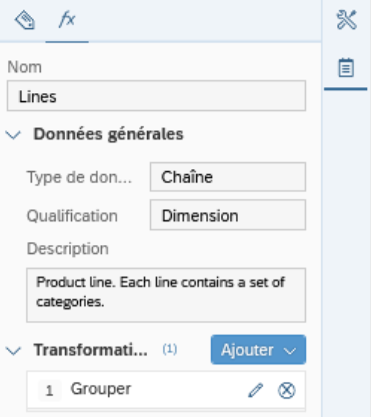Click inside the Description text area
The width and height of the screenshot is (371, 417).
point(166,295)
